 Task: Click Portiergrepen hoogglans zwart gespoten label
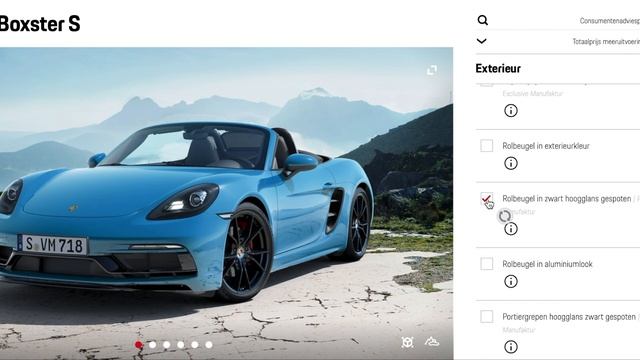pos(569,317)
